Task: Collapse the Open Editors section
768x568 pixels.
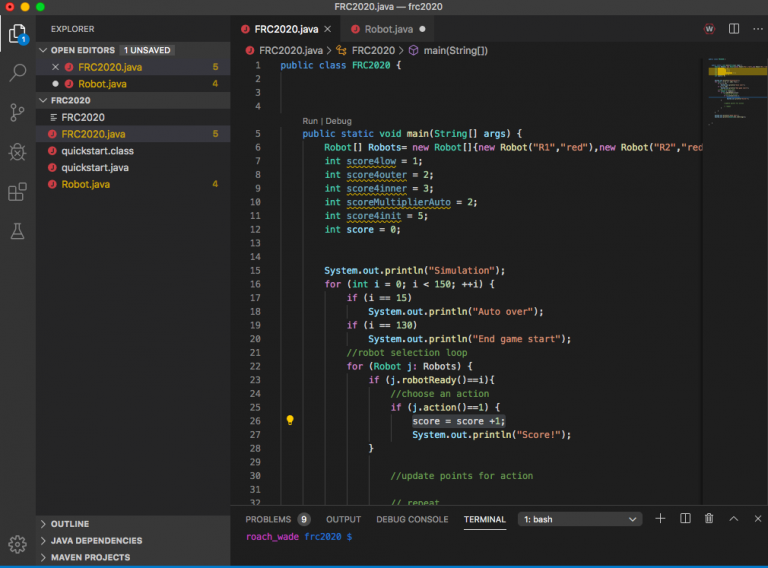Action: [x=43, y=50]
